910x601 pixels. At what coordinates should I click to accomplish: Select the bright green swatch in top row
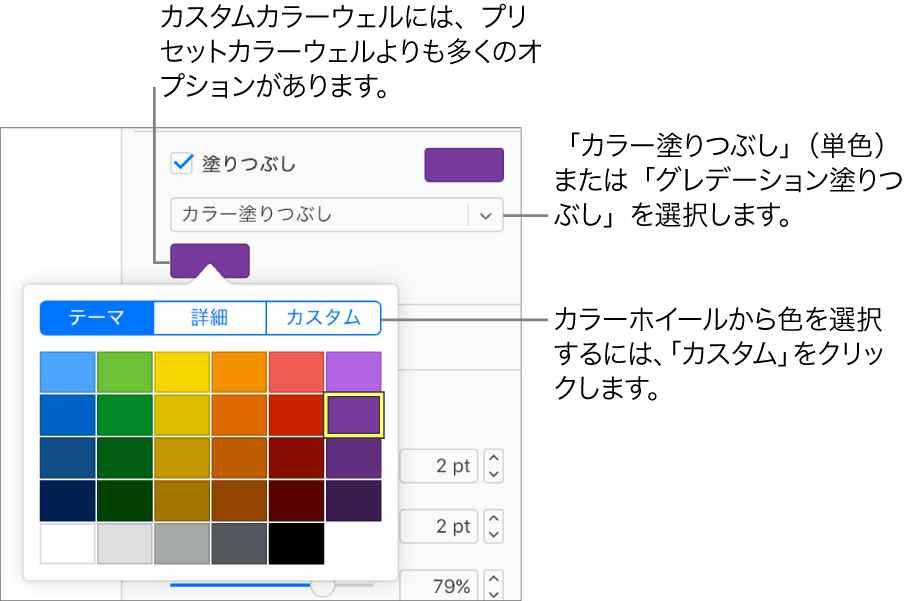point(124,371)
